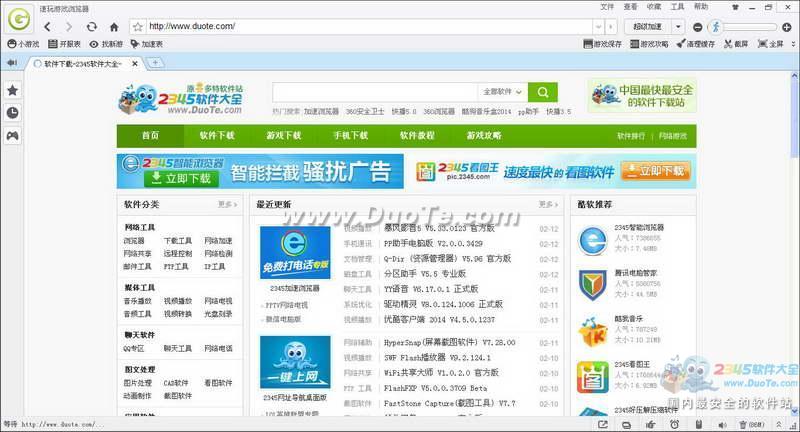This screenshot has height=432, width=800.
Task: Select the 首页 navigation tab
Action: (x=150, y=136)
